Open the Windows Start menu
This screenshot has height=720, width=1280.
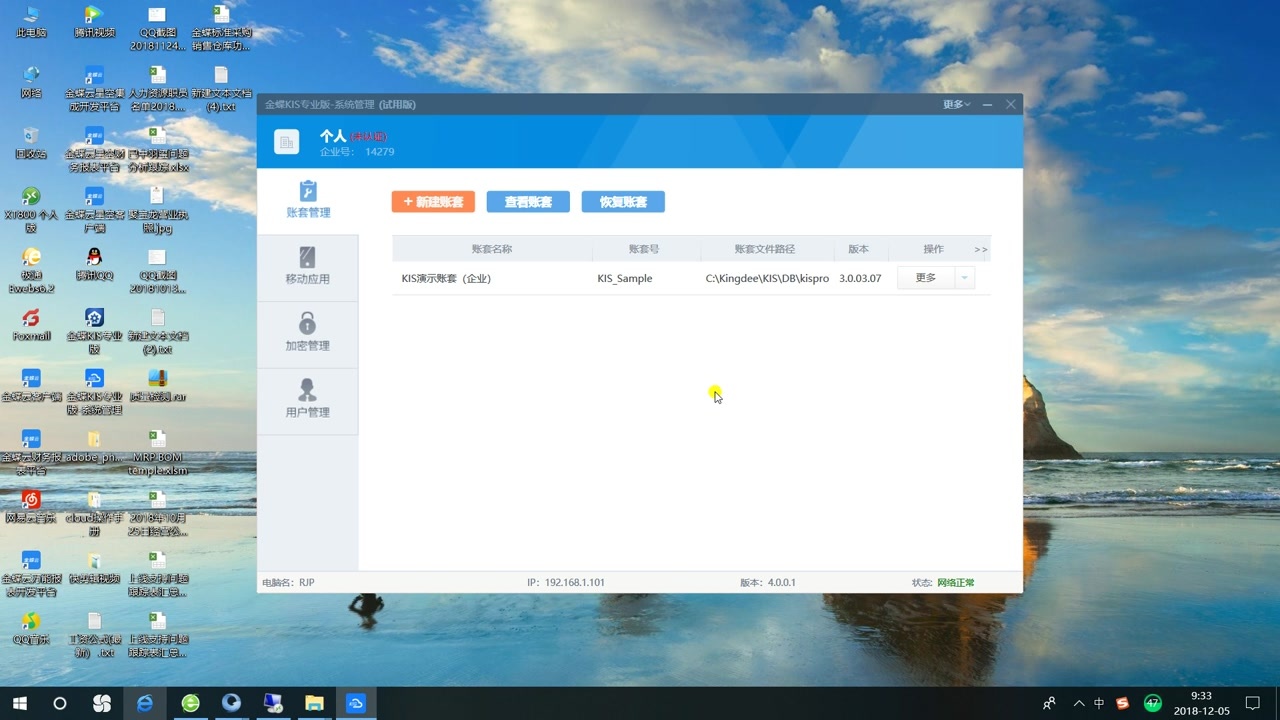(x=19, y=703)
